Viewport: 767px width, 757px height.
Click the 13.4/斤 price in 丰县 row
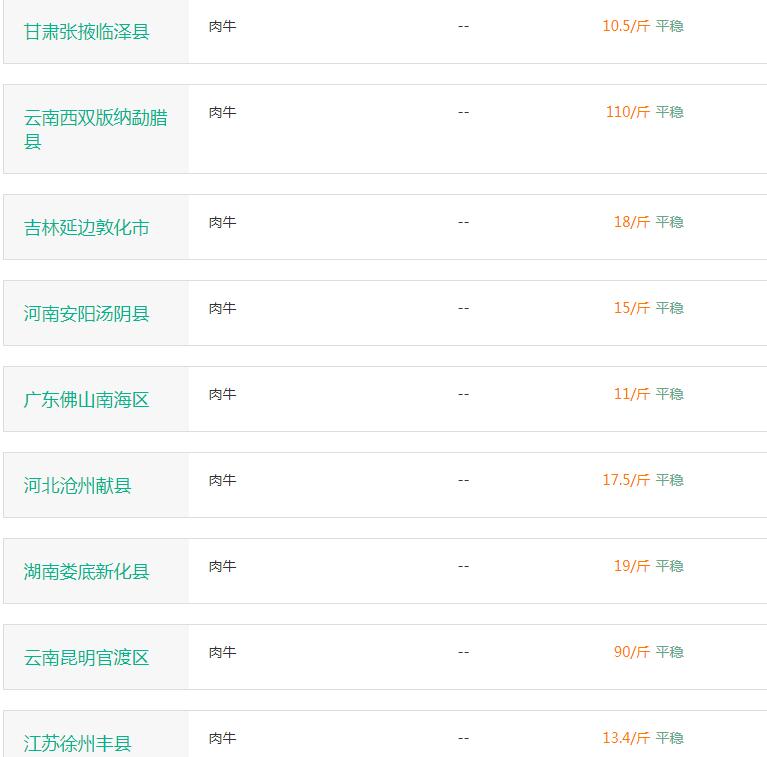point(626,738)
